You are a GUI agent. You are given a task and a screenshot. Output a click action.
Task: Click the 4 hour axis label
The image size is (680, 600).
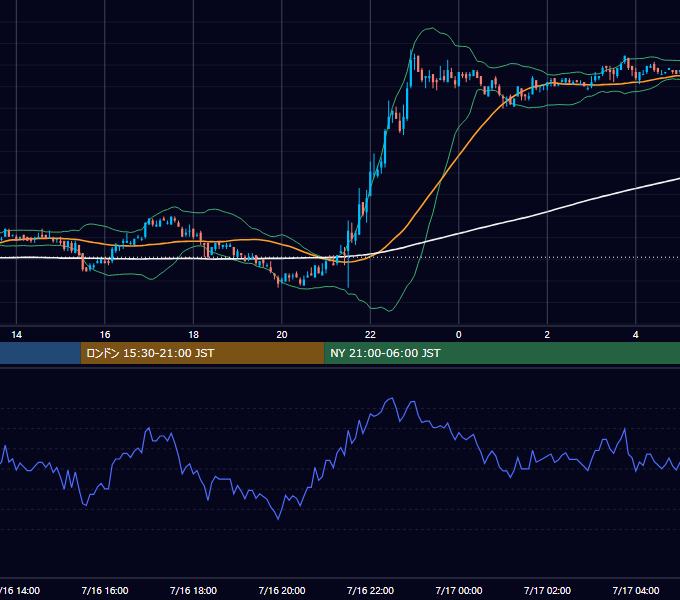[636, 335]
